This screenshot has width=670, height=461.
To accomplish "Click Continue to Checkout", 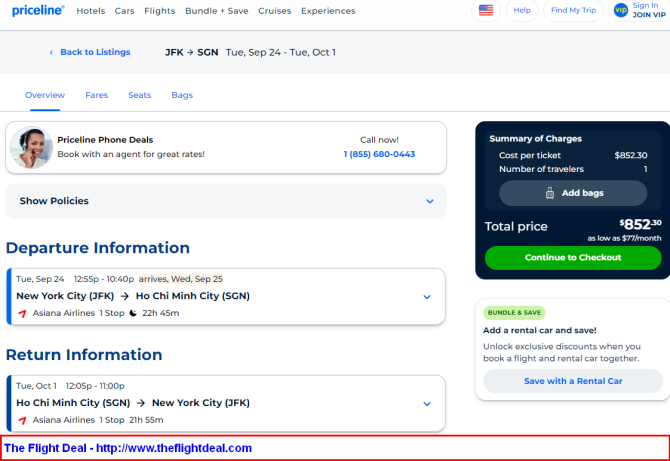I will click(x=573, y=258).
